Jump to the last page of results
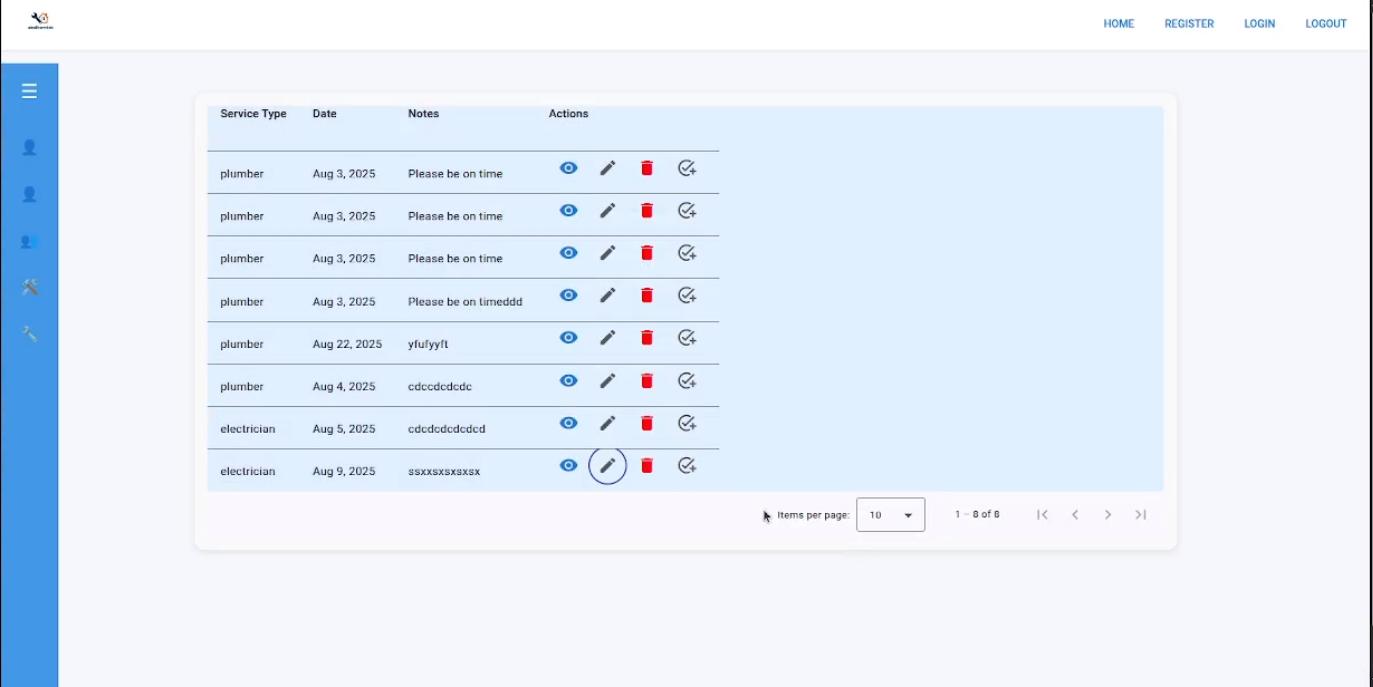Screen dimensions: 1373x687 pos(1140,514)
